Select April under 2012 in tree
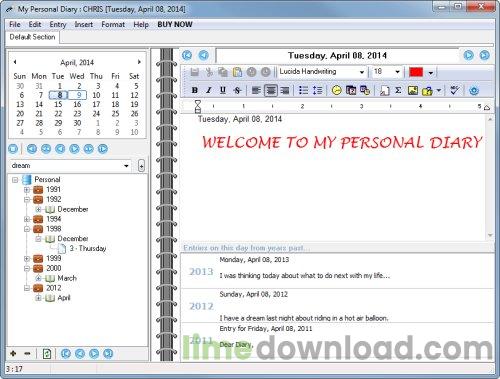 click(x=64, y=298)
